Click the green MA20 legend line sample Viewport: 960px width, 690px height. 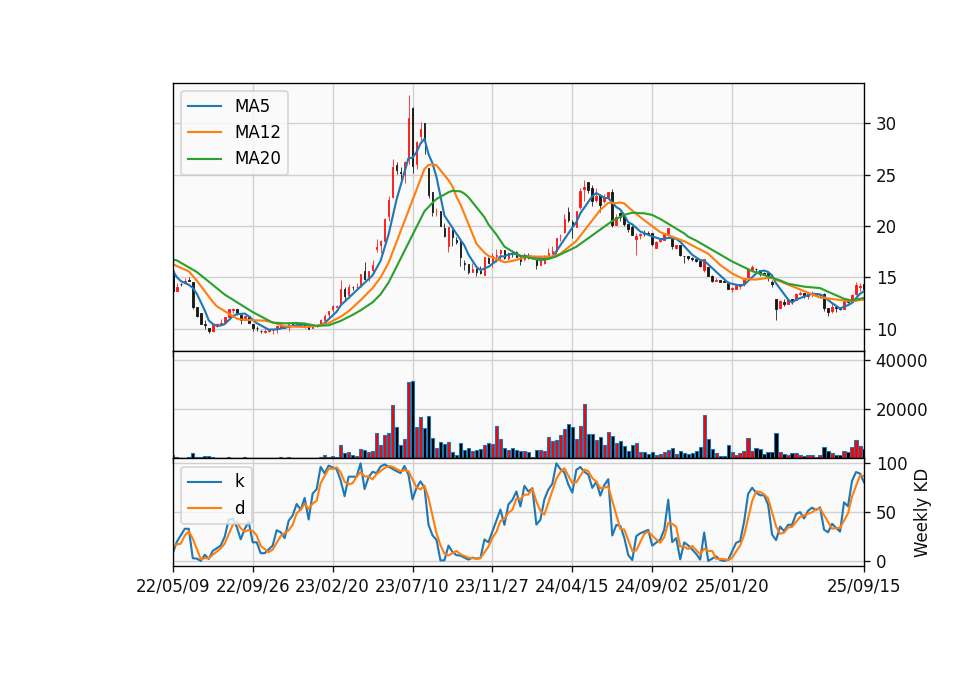point(204,159)
